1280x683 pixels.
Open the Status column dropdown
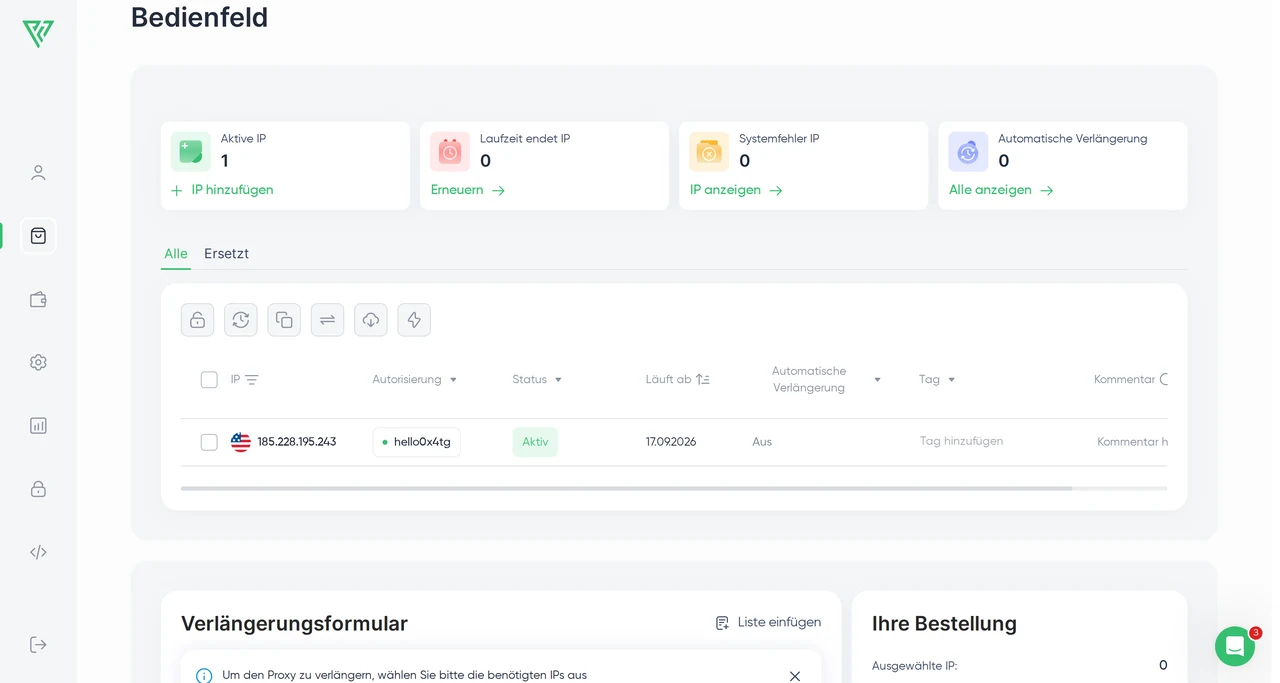[558, 380]
